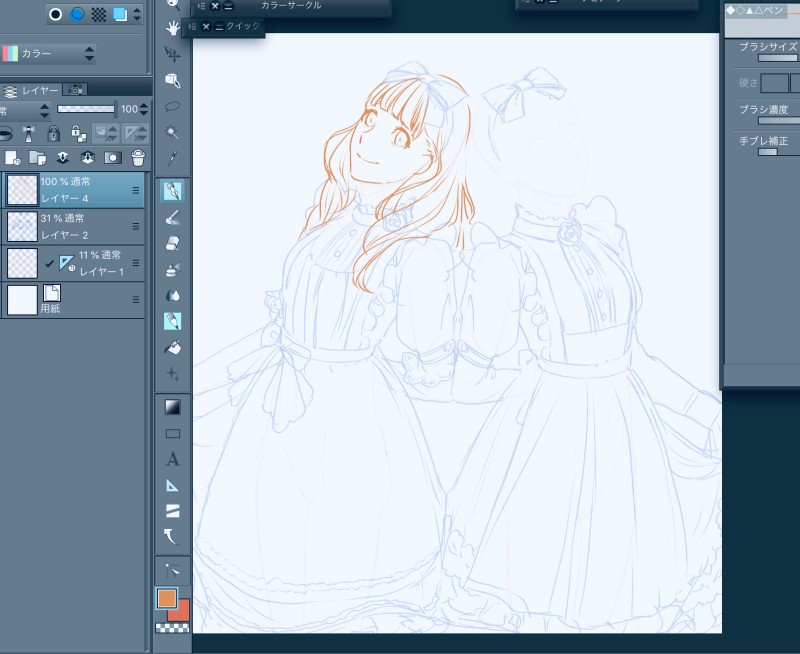Click the ◆◇▲△ペン sub tool name
Screen dimensions: 800x654
(x=754, y=10)
